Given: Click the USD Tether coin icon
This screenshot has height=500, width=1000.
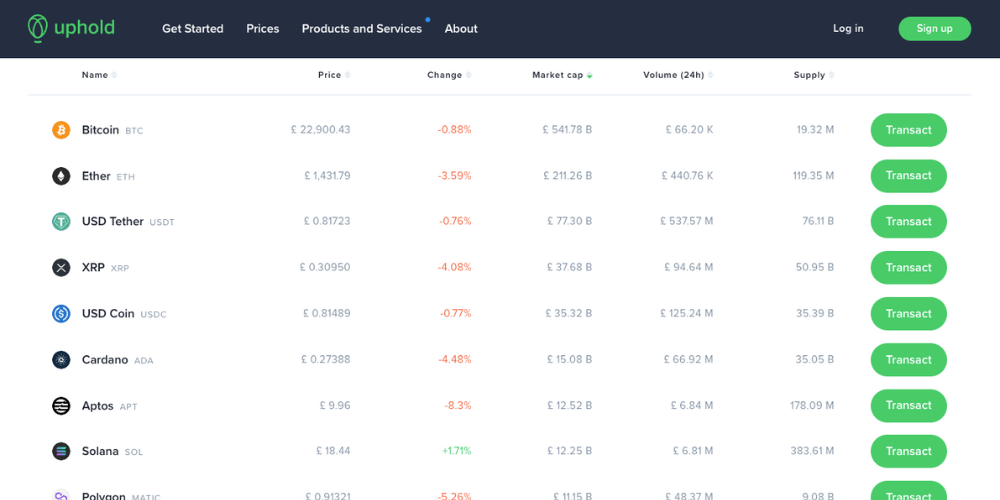Looking at the screenshot, I should tap(61, 222).
